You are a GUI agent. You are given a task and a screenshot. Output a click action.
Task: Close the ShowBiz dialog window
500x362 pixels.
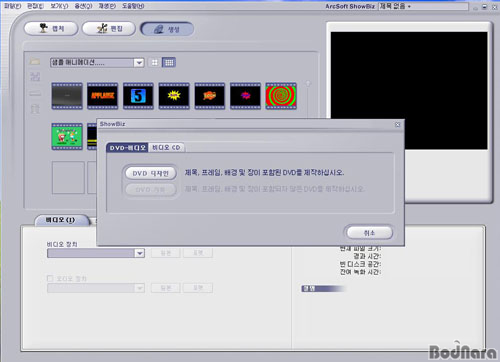pyautogui.click(x=397, y=124)
